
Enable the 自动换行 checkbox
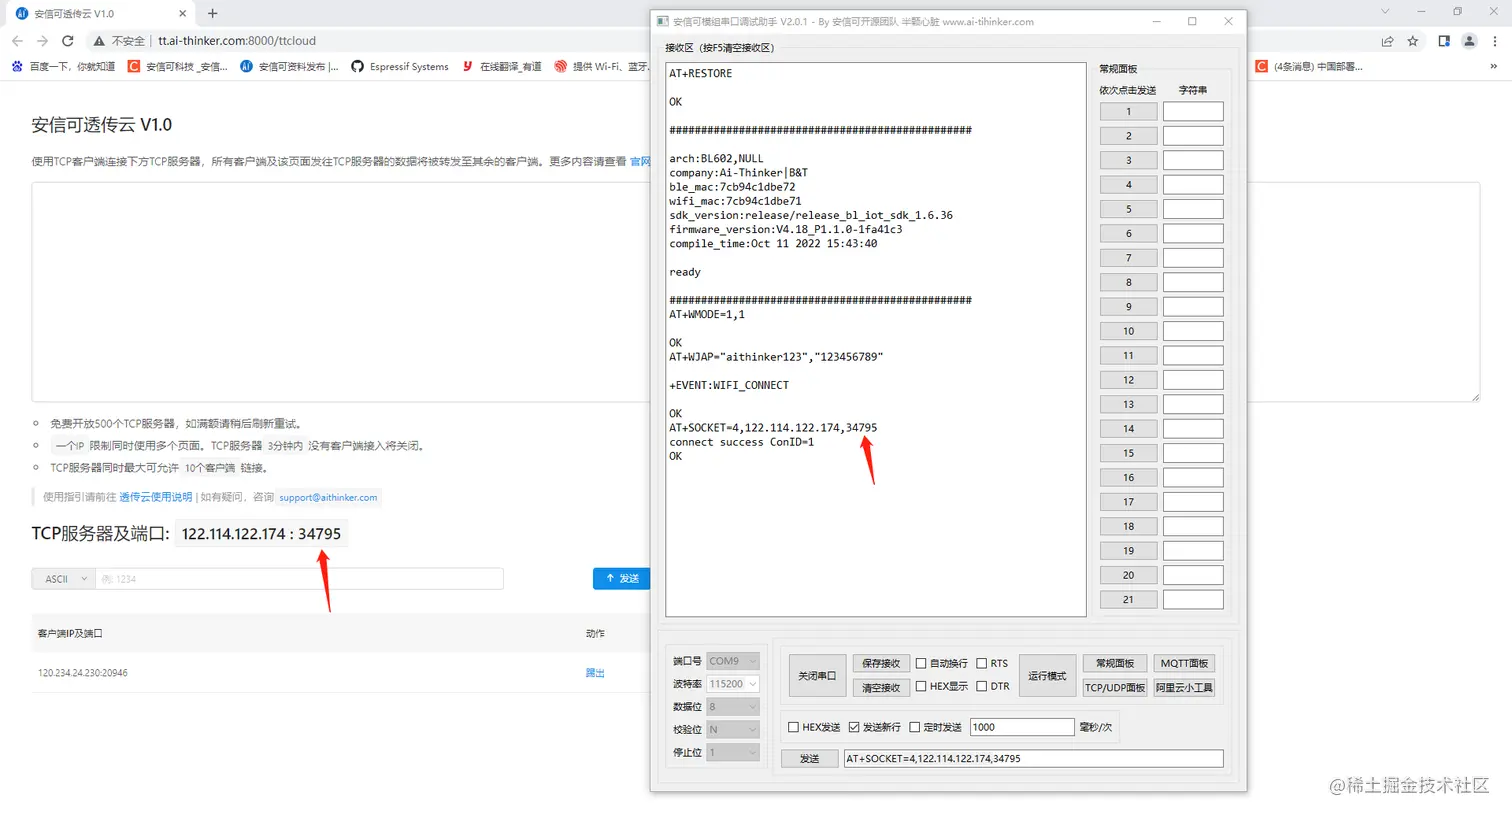coord(921,664)
